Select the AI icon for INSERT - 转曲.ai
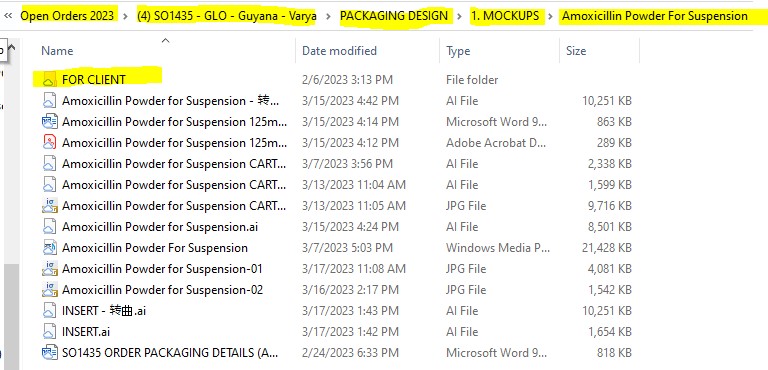Screen dimensions: 768x370 (49, 311)
